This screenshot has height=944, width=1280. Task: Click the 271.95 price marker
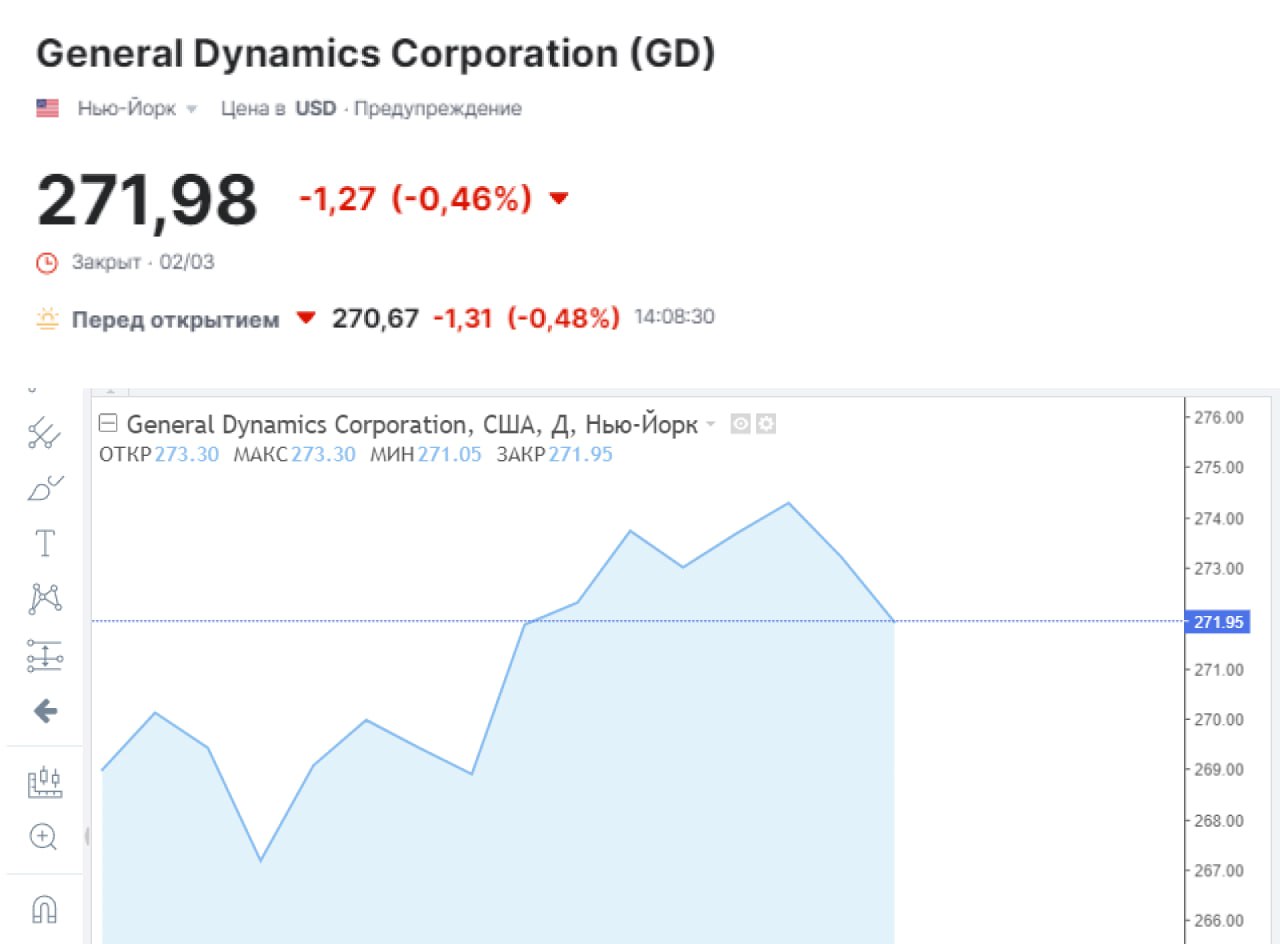(1218, 622)
